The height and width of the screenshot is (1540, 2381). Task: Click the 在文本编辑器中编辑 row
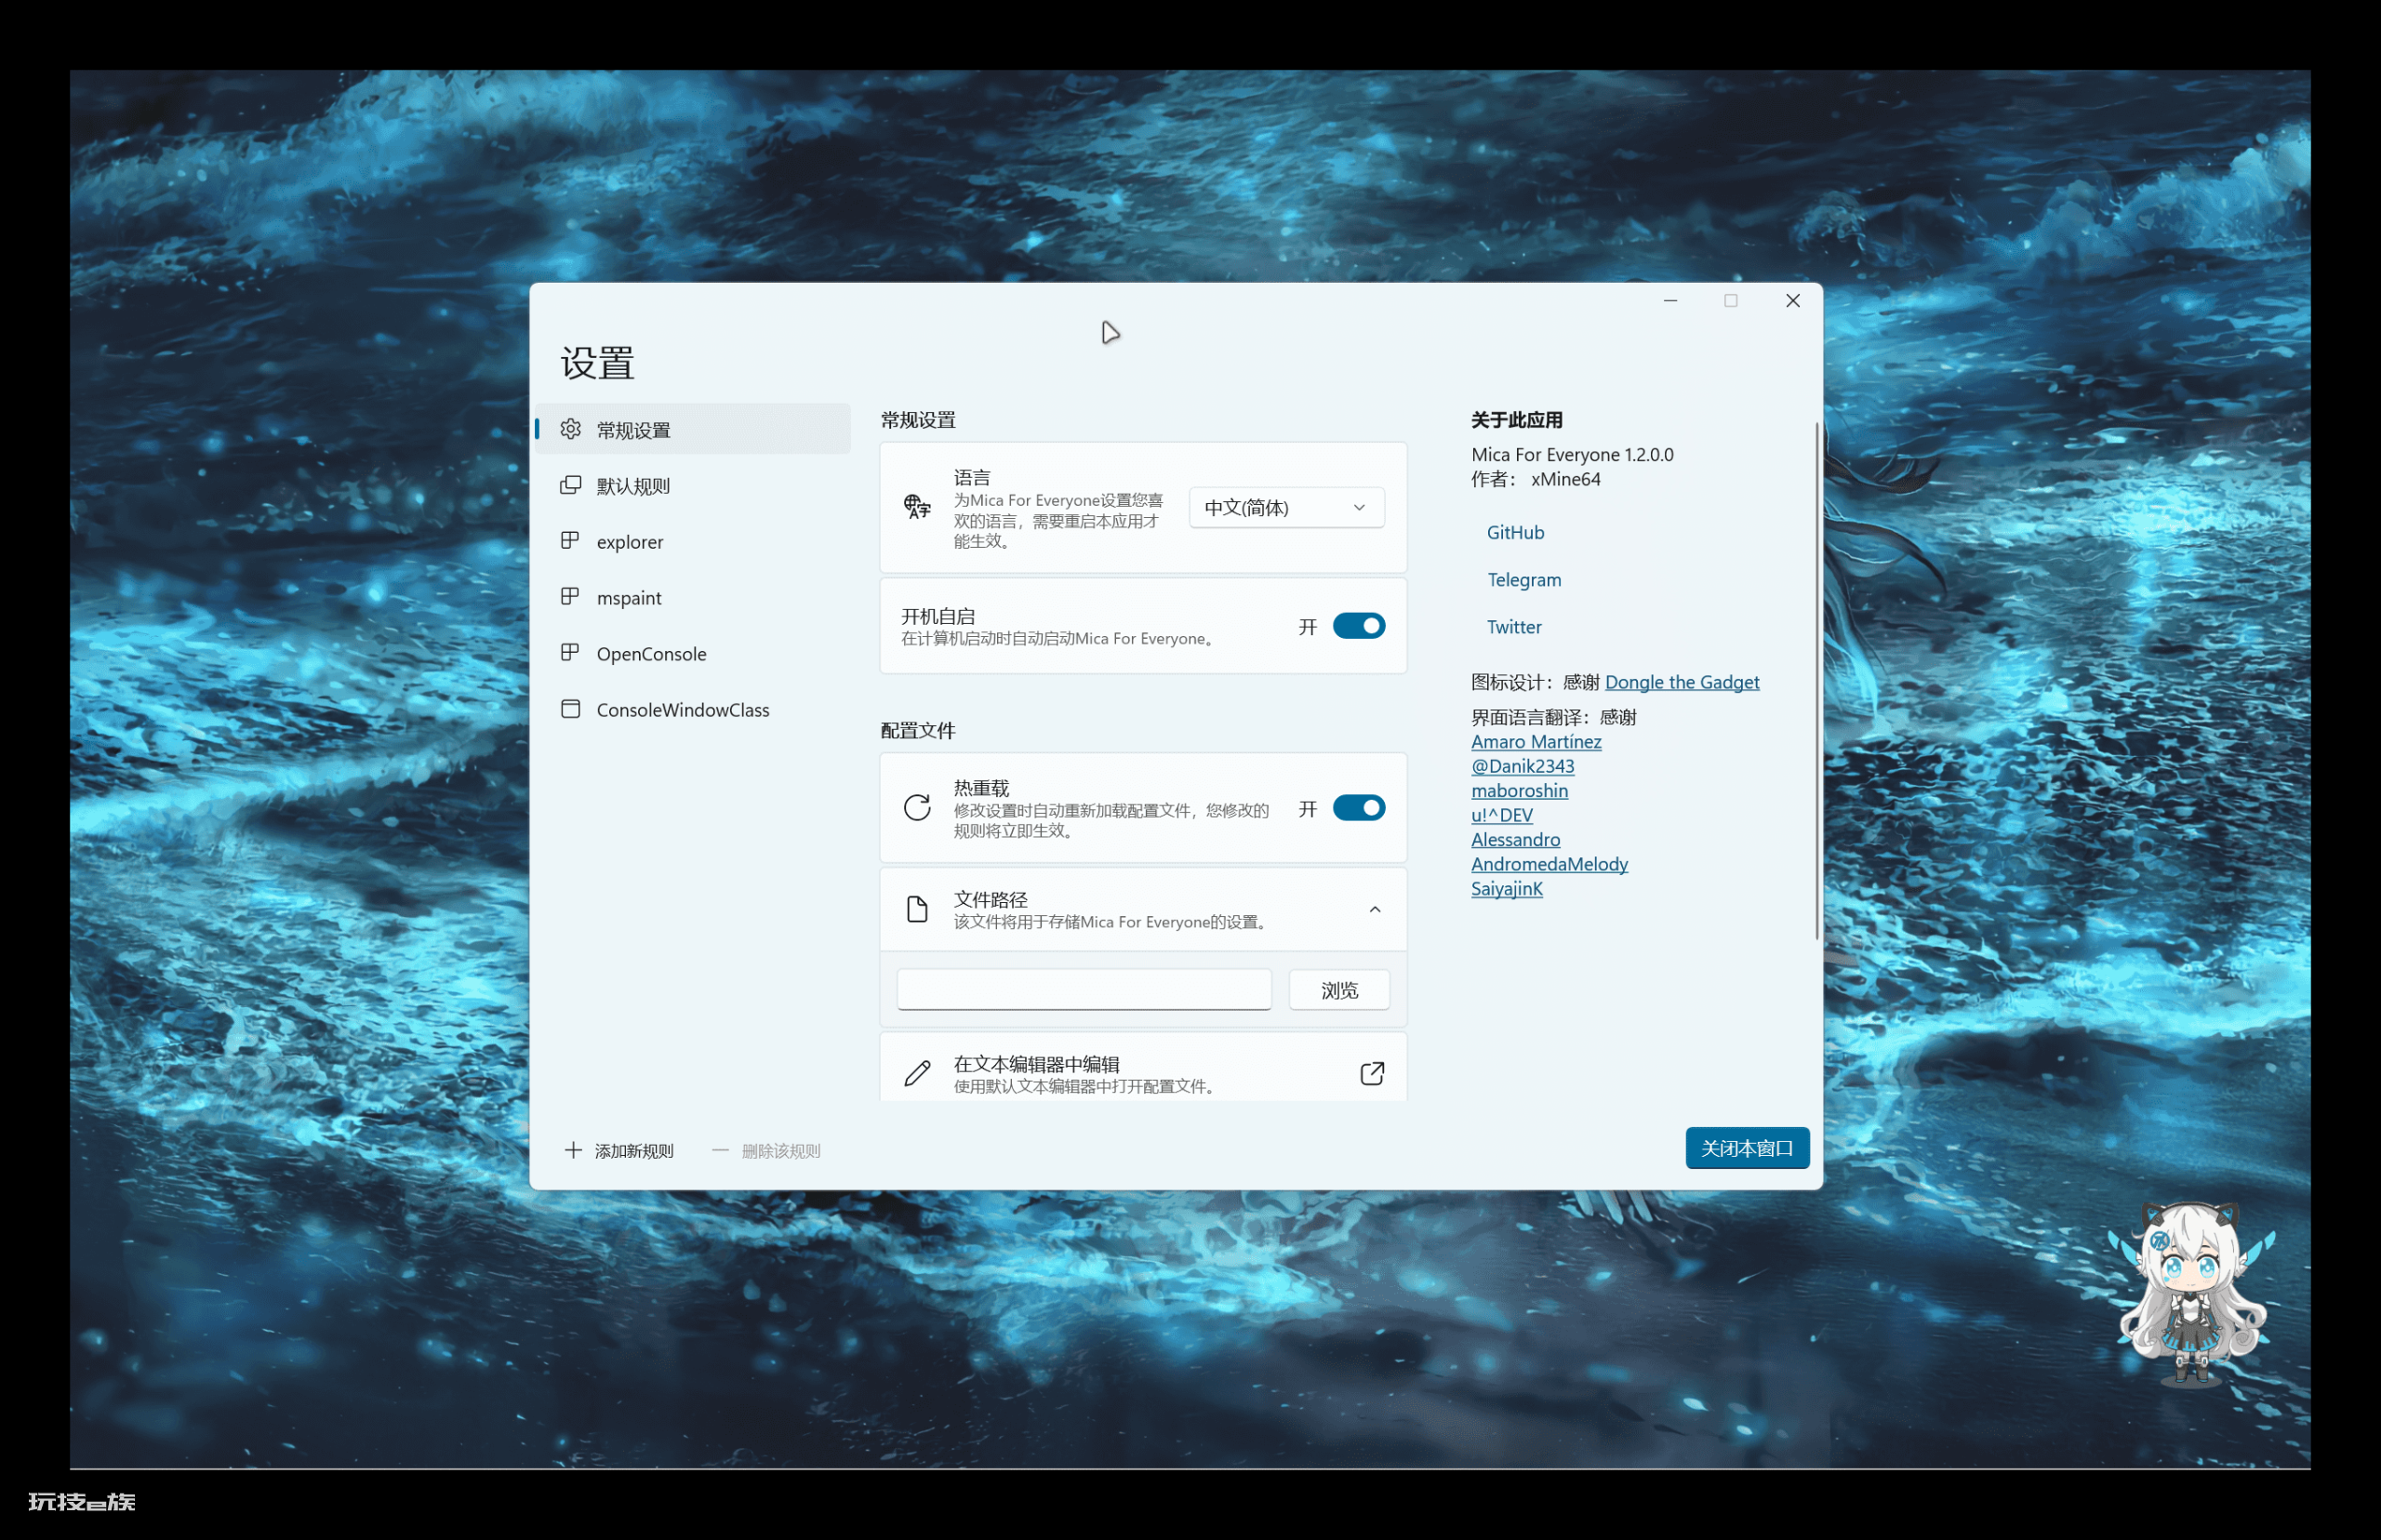(x=1143, y=1068)
